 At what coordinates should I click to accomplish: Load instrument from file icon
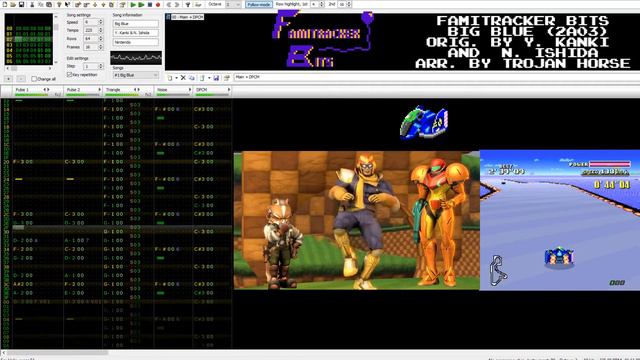pos(202,78)
